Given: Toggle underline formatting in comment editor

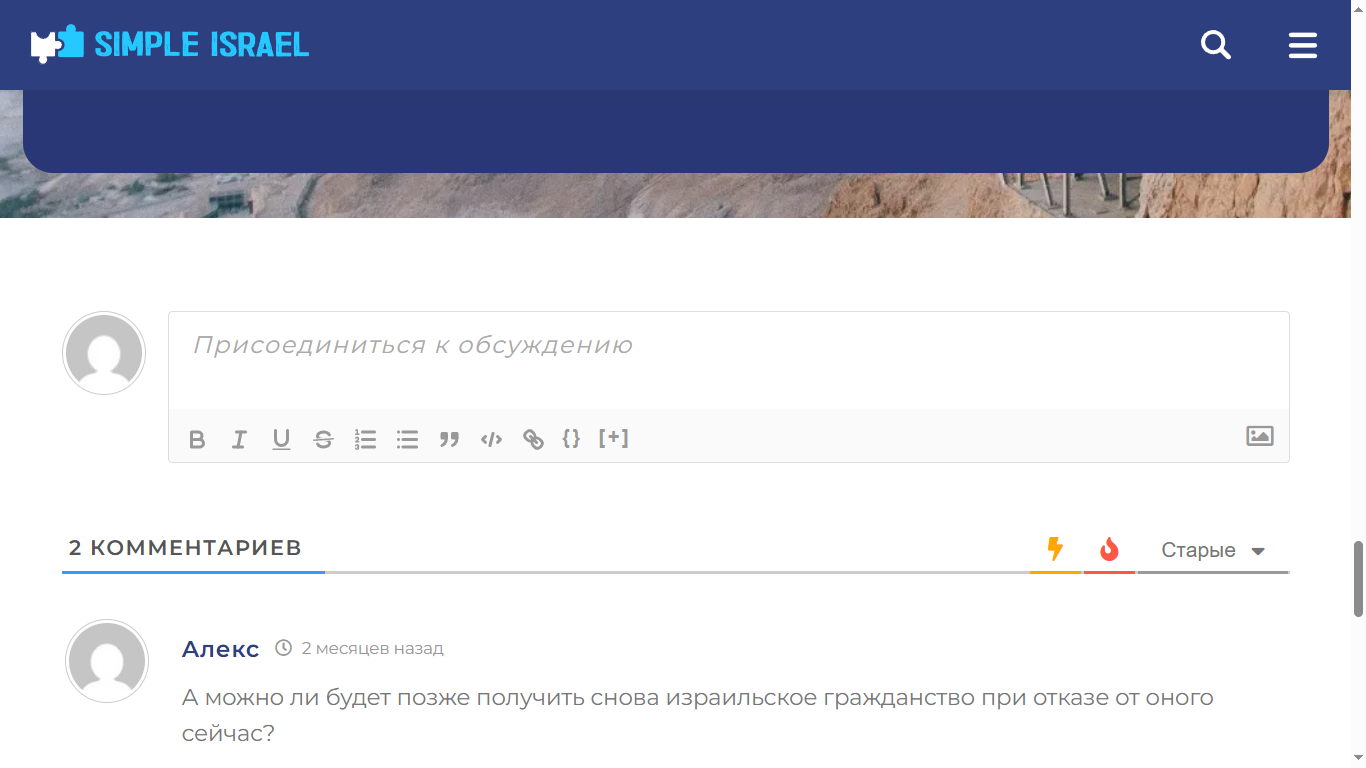Looking at the screenshot, I should 281,440.
